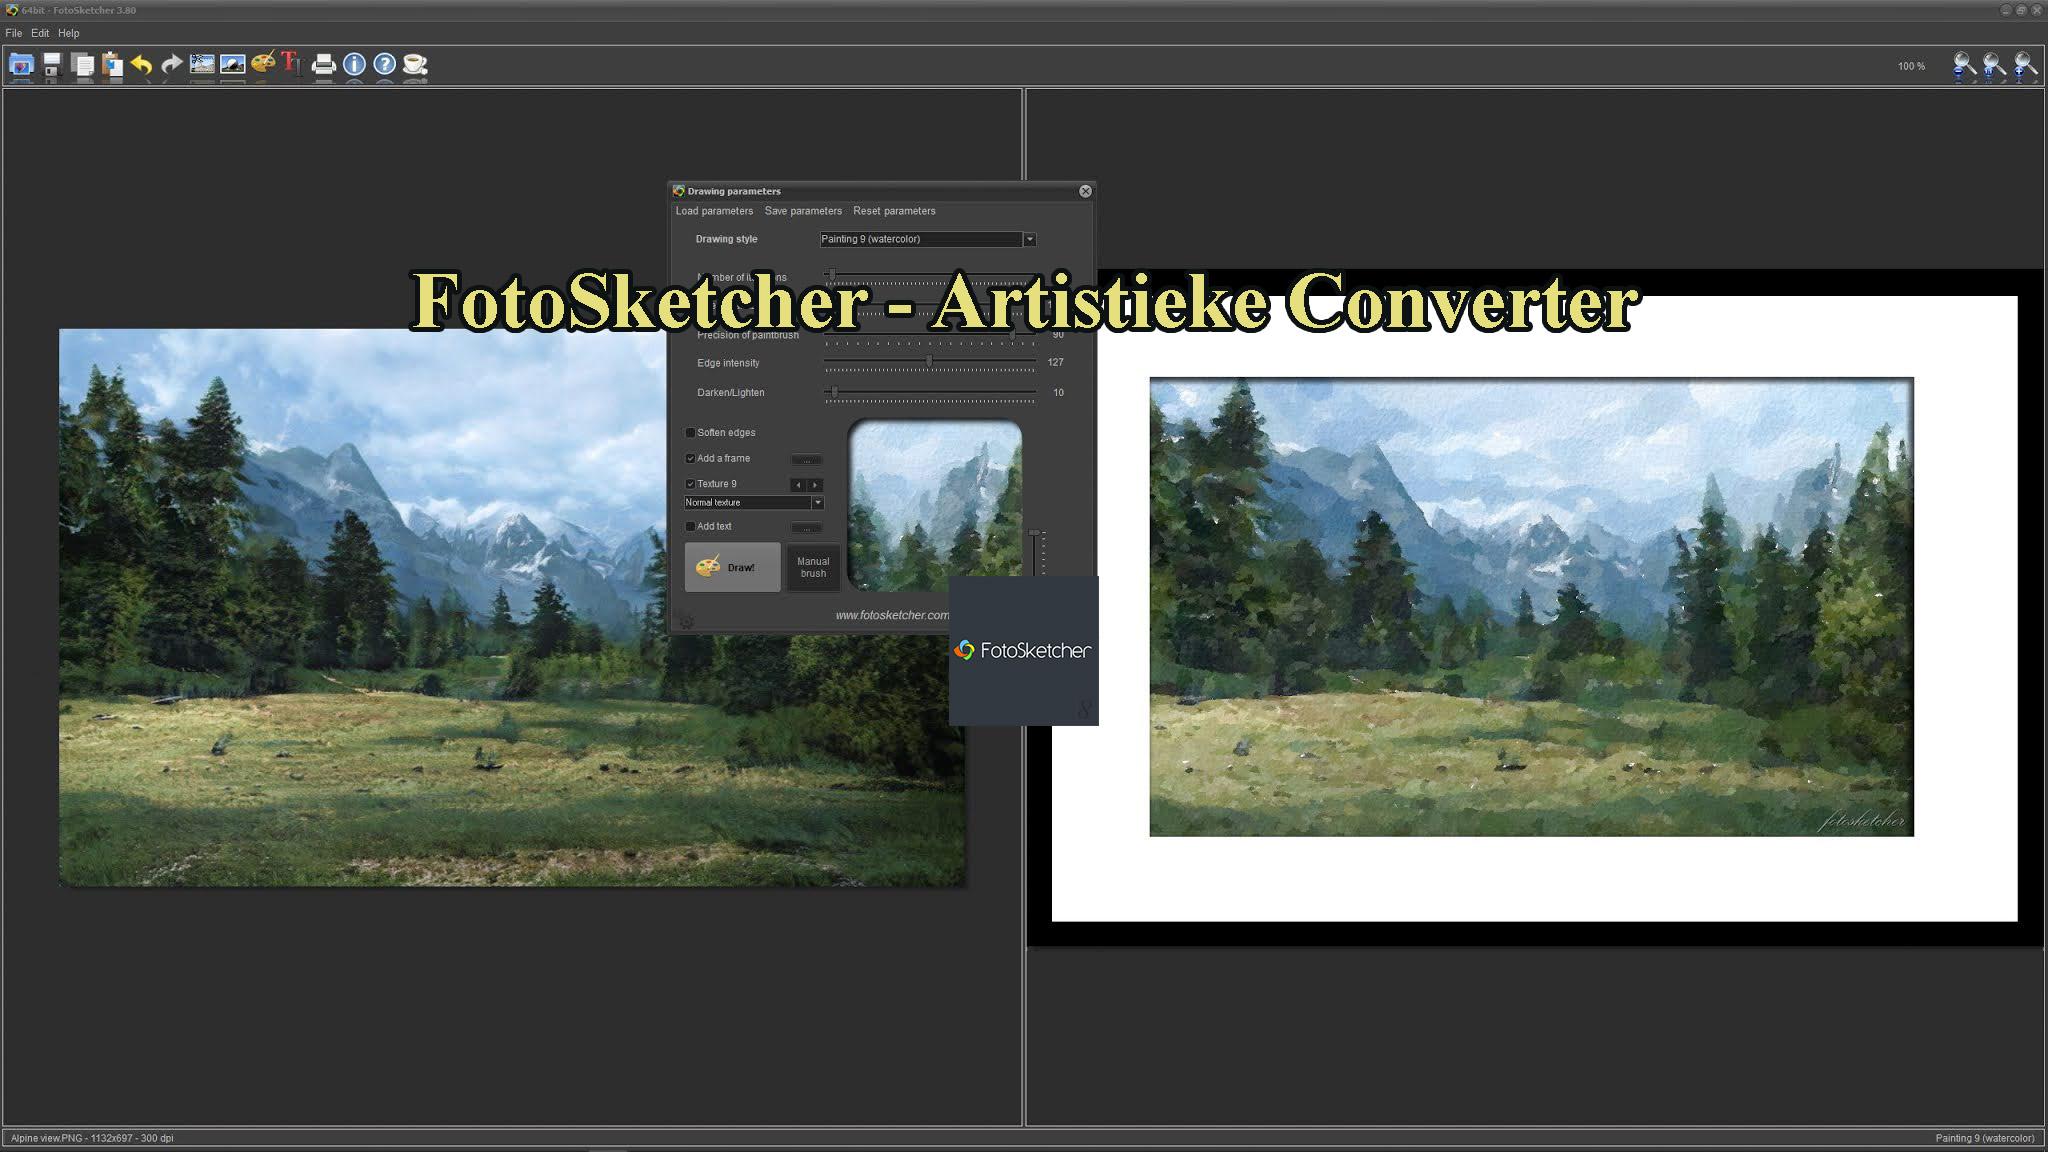This screenshot has width=2048, height=1152.
Task: Click the original Alpine view source image
Action: (512, 607)
